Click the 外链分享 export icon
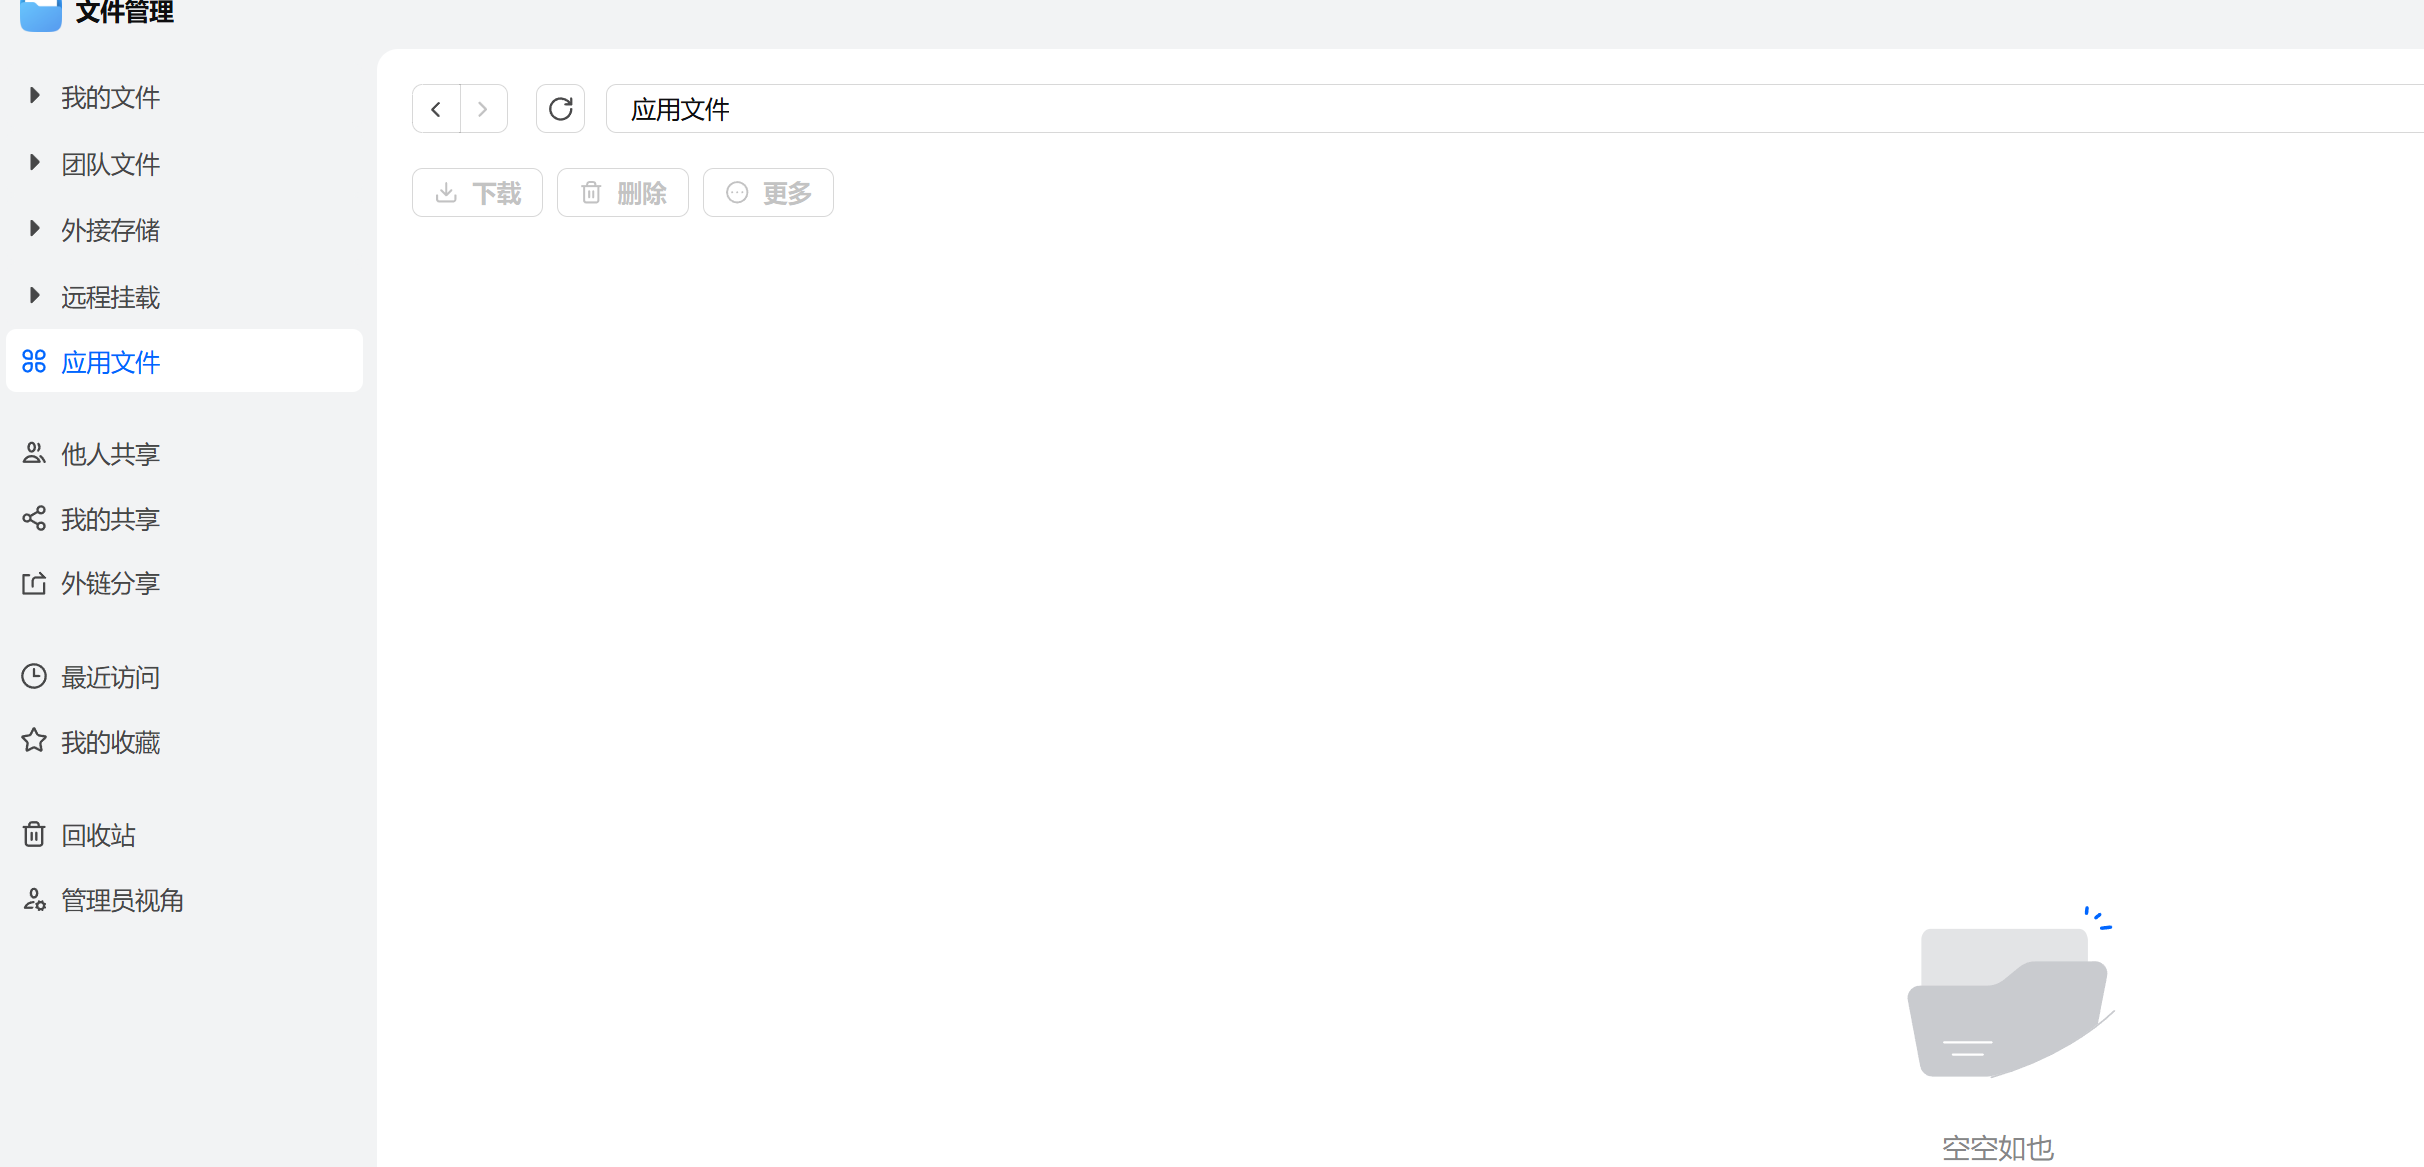Screen dimensions: 2424x1167 click(34, 583)
